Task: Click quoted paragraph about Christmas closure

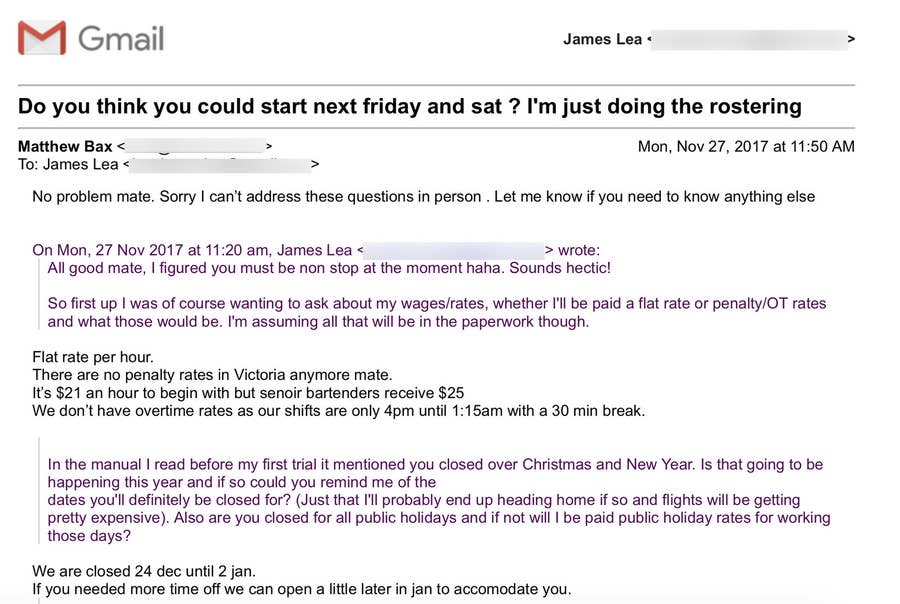Action: pyautogui.click(x=439, y=500)
